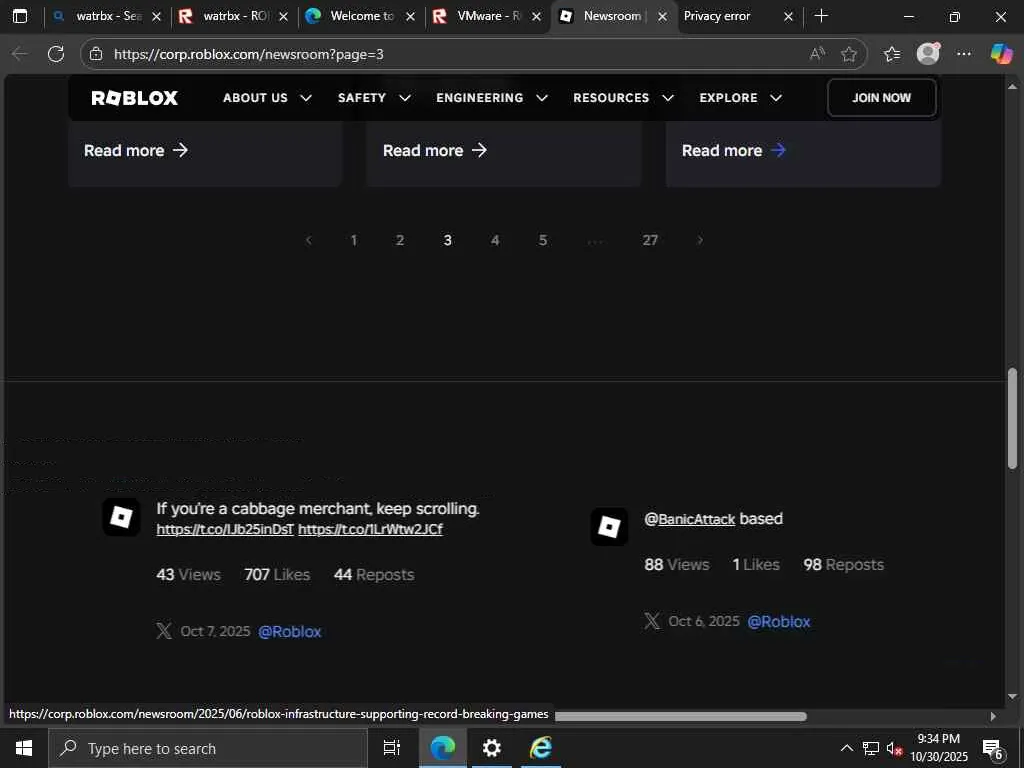Click the browser back arrow

[20, 54]
